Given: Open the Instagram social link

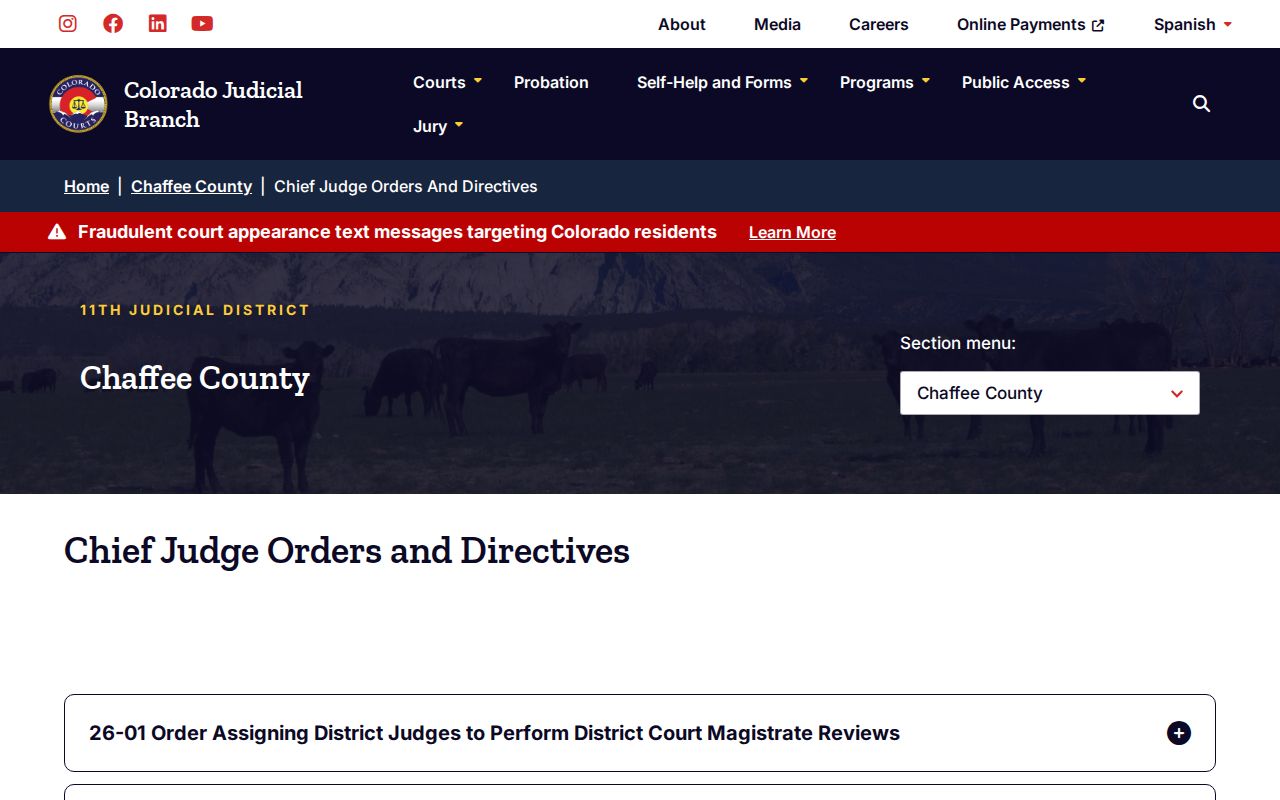Looking at the screenshot, I should point(68,23).
